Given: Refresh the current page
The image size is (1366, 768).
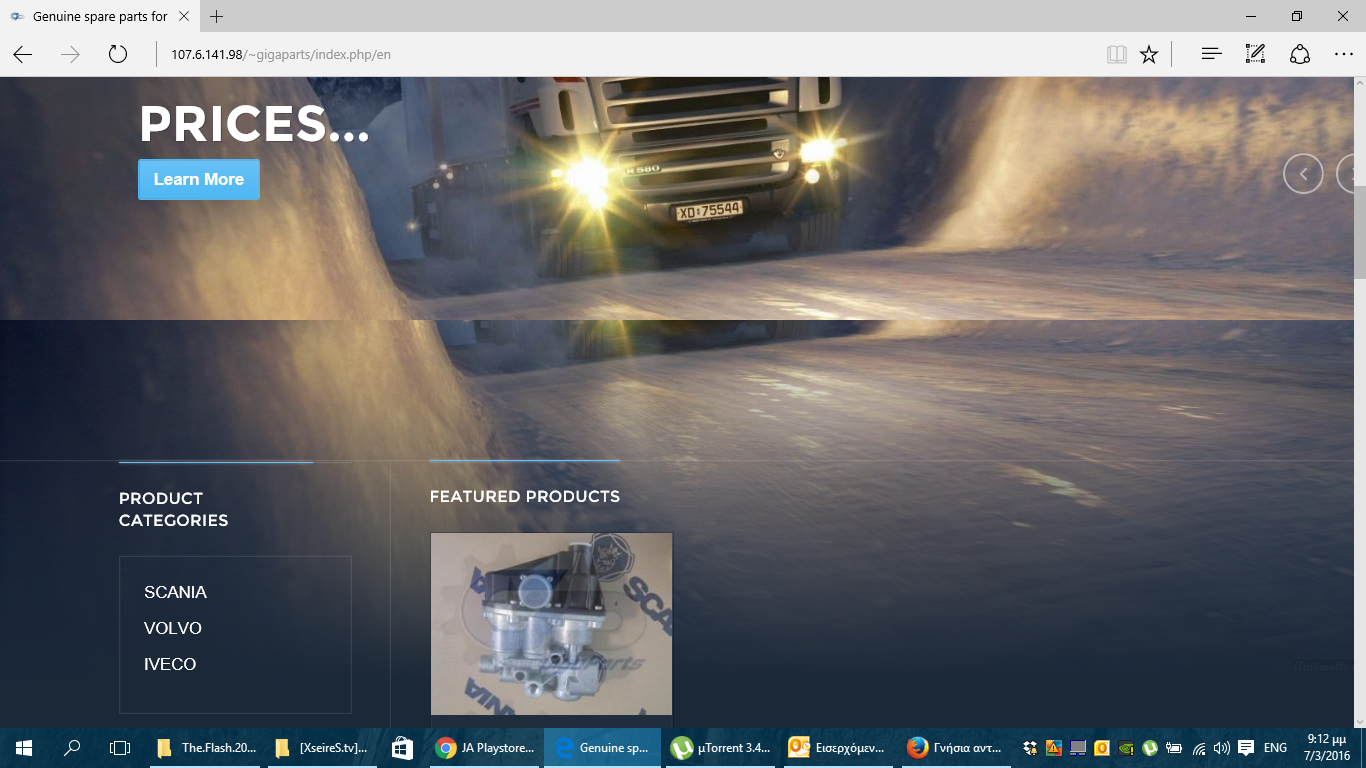Looking at the screenshot, I should 118,54.
